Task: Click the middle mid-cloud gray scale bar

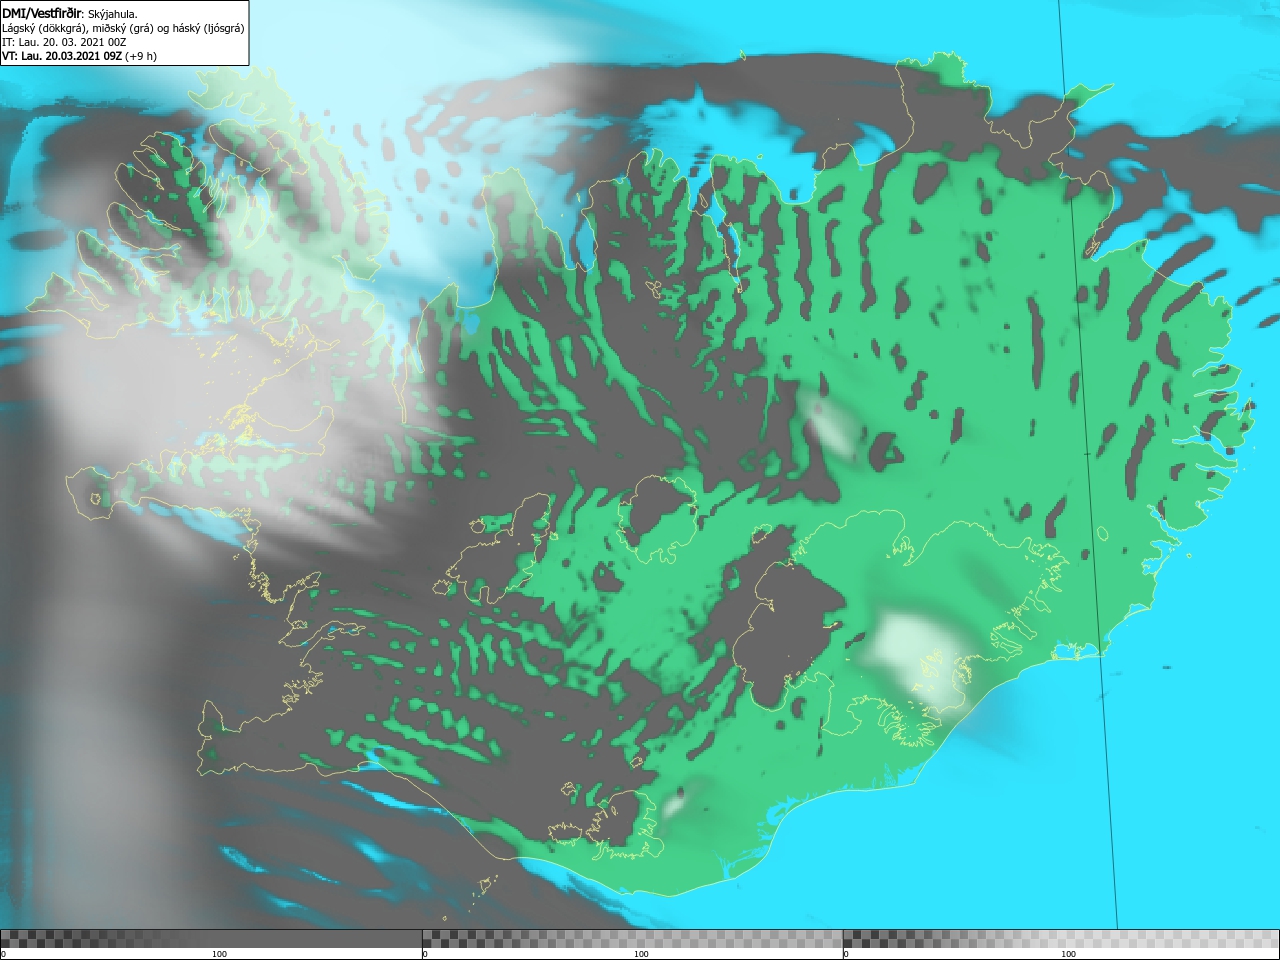Action: click(x=632, y=939)
